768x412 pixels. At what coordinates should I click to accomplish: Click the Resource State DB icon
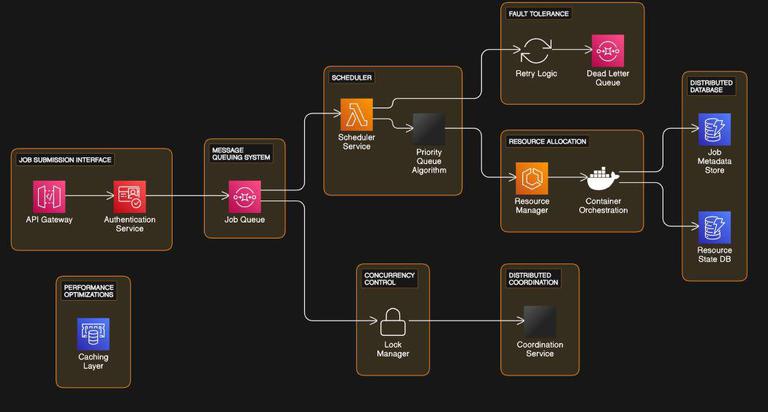pos(715,227)
